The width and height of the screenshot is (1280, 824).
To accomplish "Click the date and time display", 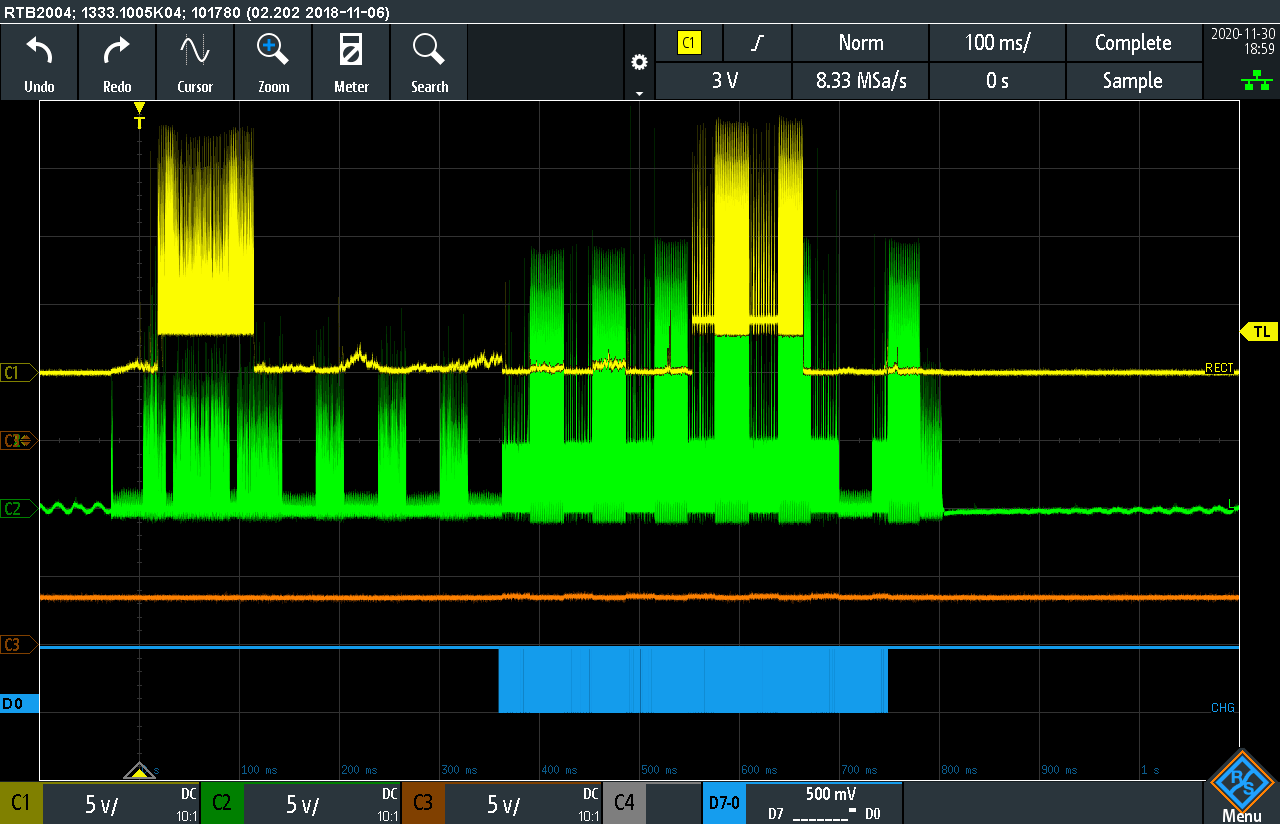I will click(x=1241, y=40).
